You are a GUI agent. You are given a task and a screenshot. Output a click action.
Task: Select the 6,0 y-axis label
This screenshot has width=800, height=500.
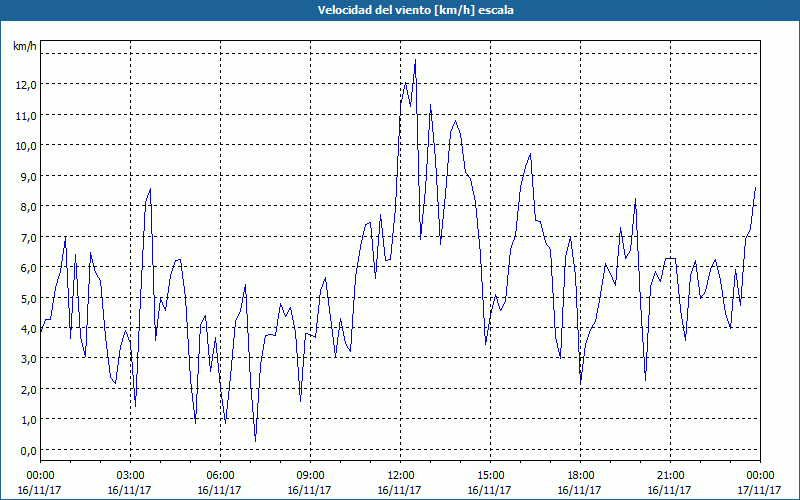[x=28, y=268]
